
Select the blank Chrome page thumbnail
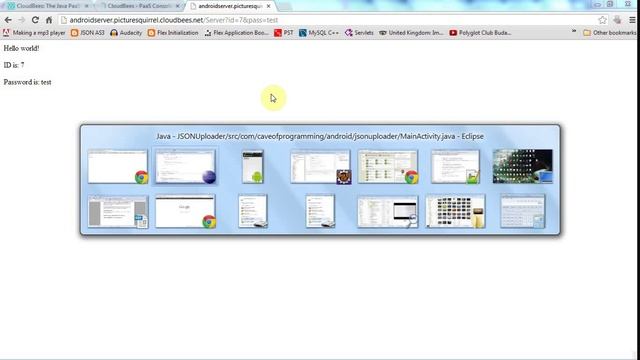[118, 166]
